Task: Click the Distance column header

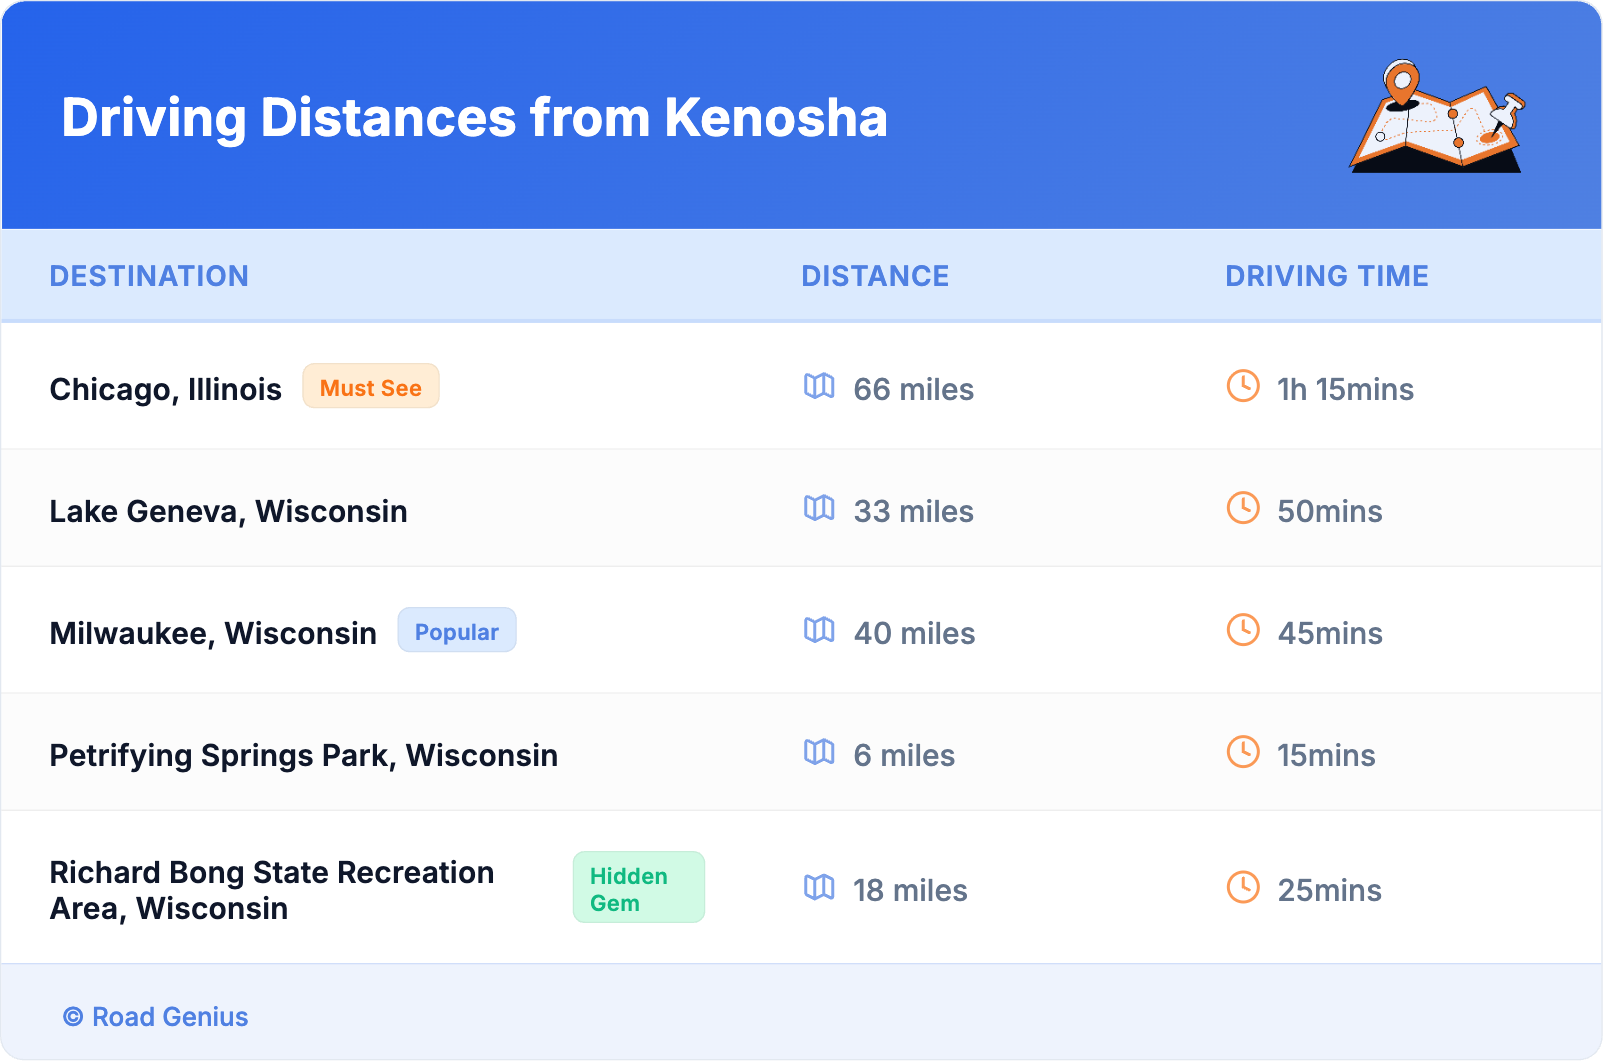Action: 875,276
